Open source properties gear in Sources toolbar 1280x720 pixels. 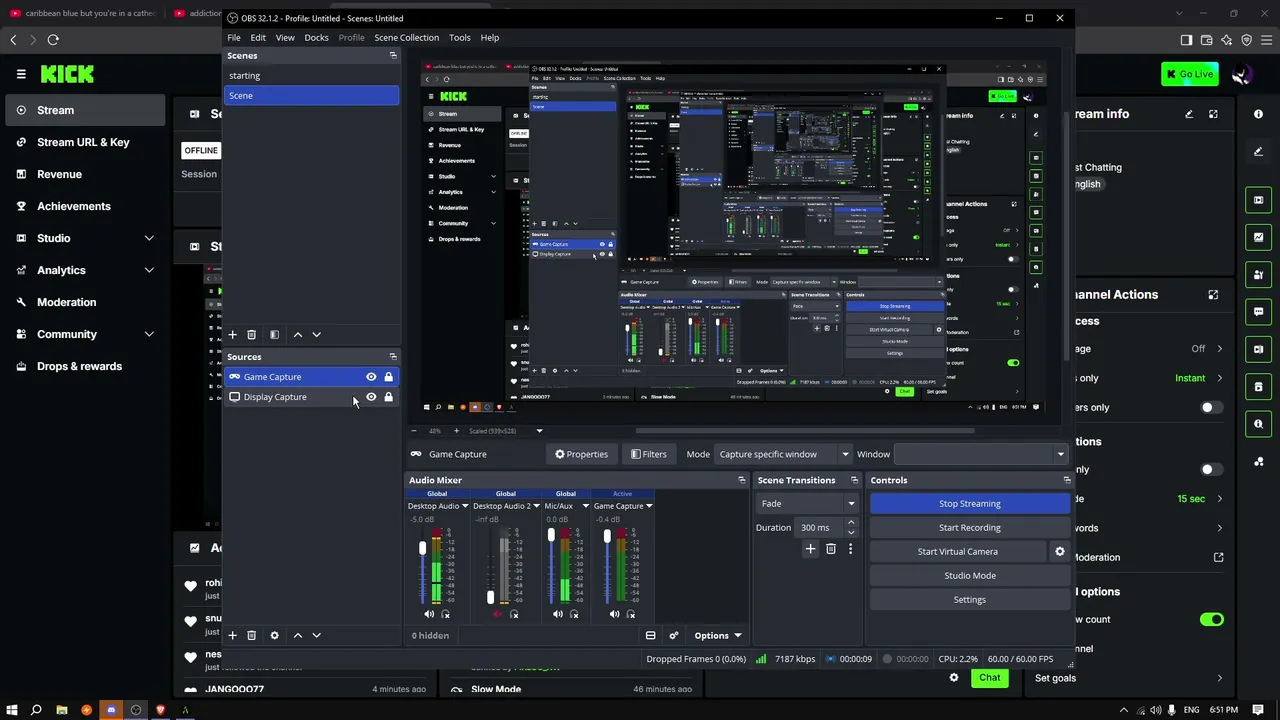coord(274,635)
